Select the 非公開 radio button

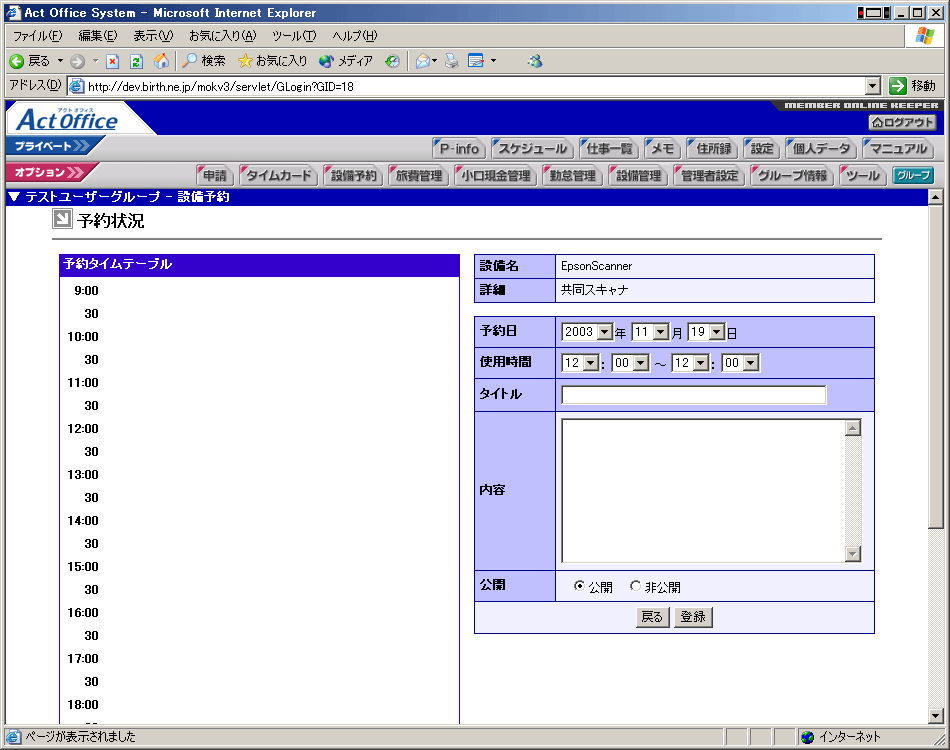[x=635, y=587]
